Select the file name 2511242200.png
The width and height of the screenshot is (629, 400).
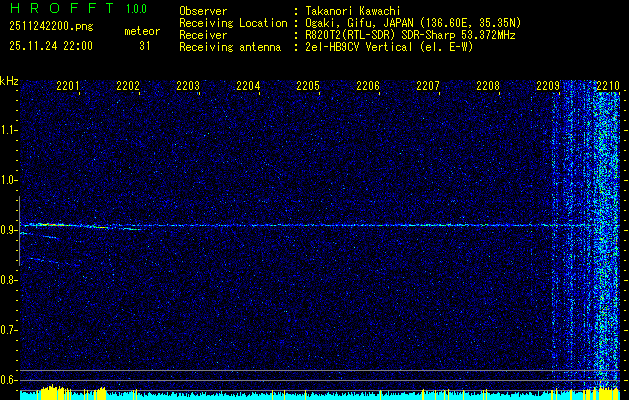(51, 27)
